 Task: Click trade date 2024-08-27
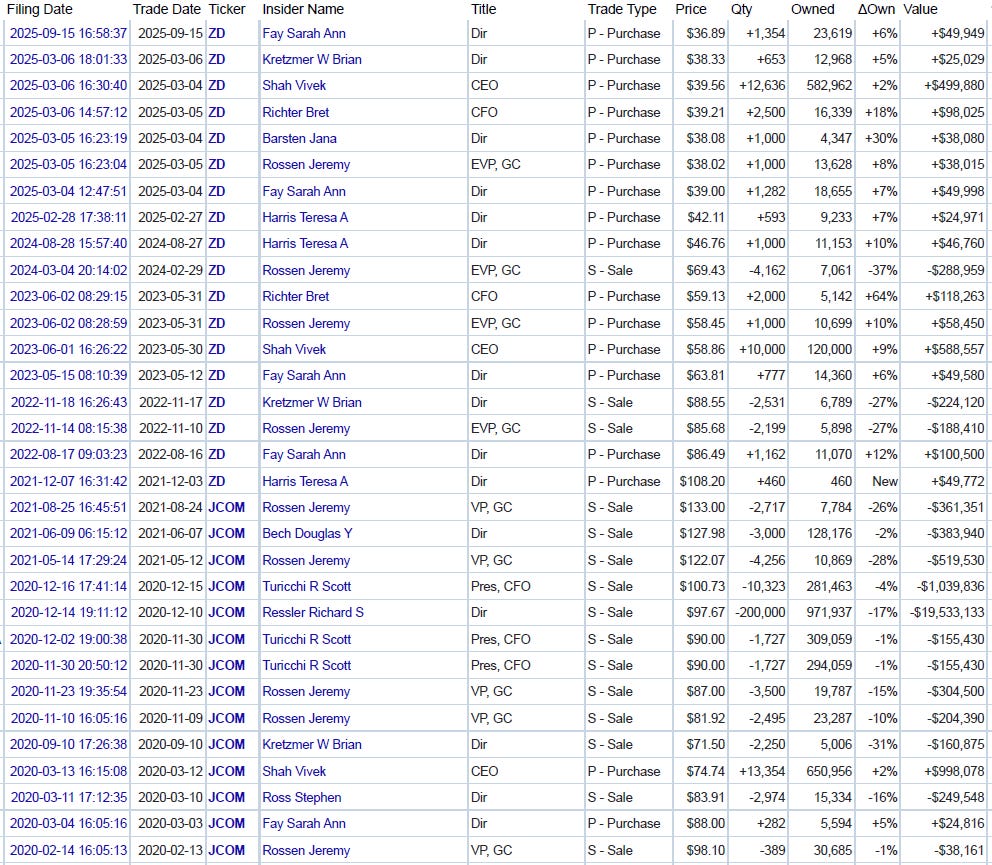pos(170,244)
